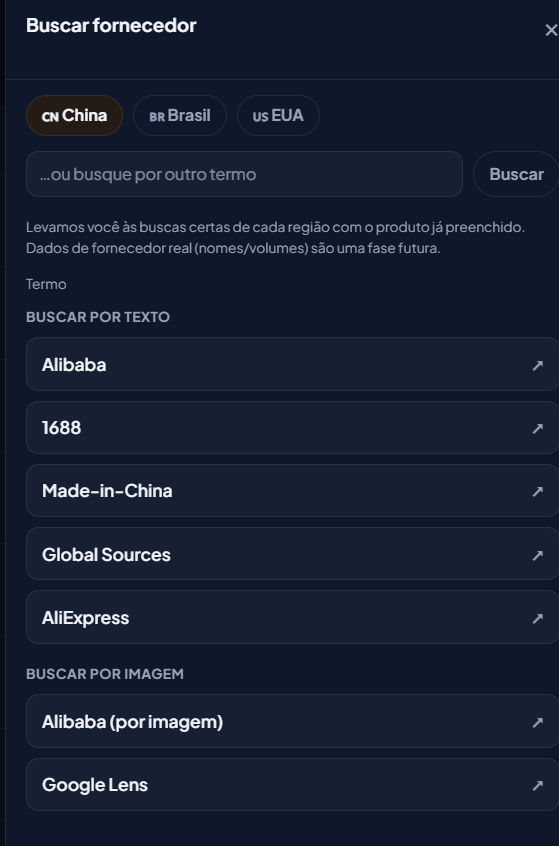The height and width of the screenshot is (846, 559).
Task: Click the arrow icon beside AliExpress
Action: (537, 618)
